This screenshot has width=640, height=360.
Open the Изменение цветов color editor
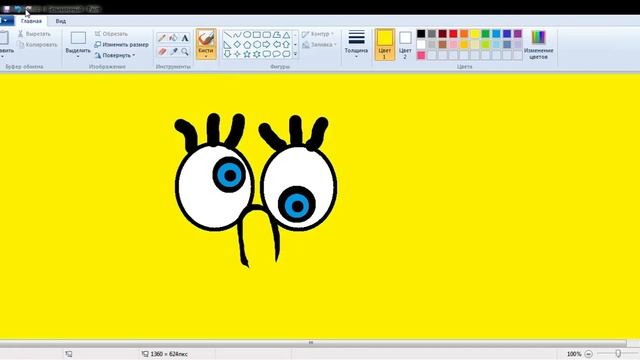538,45
